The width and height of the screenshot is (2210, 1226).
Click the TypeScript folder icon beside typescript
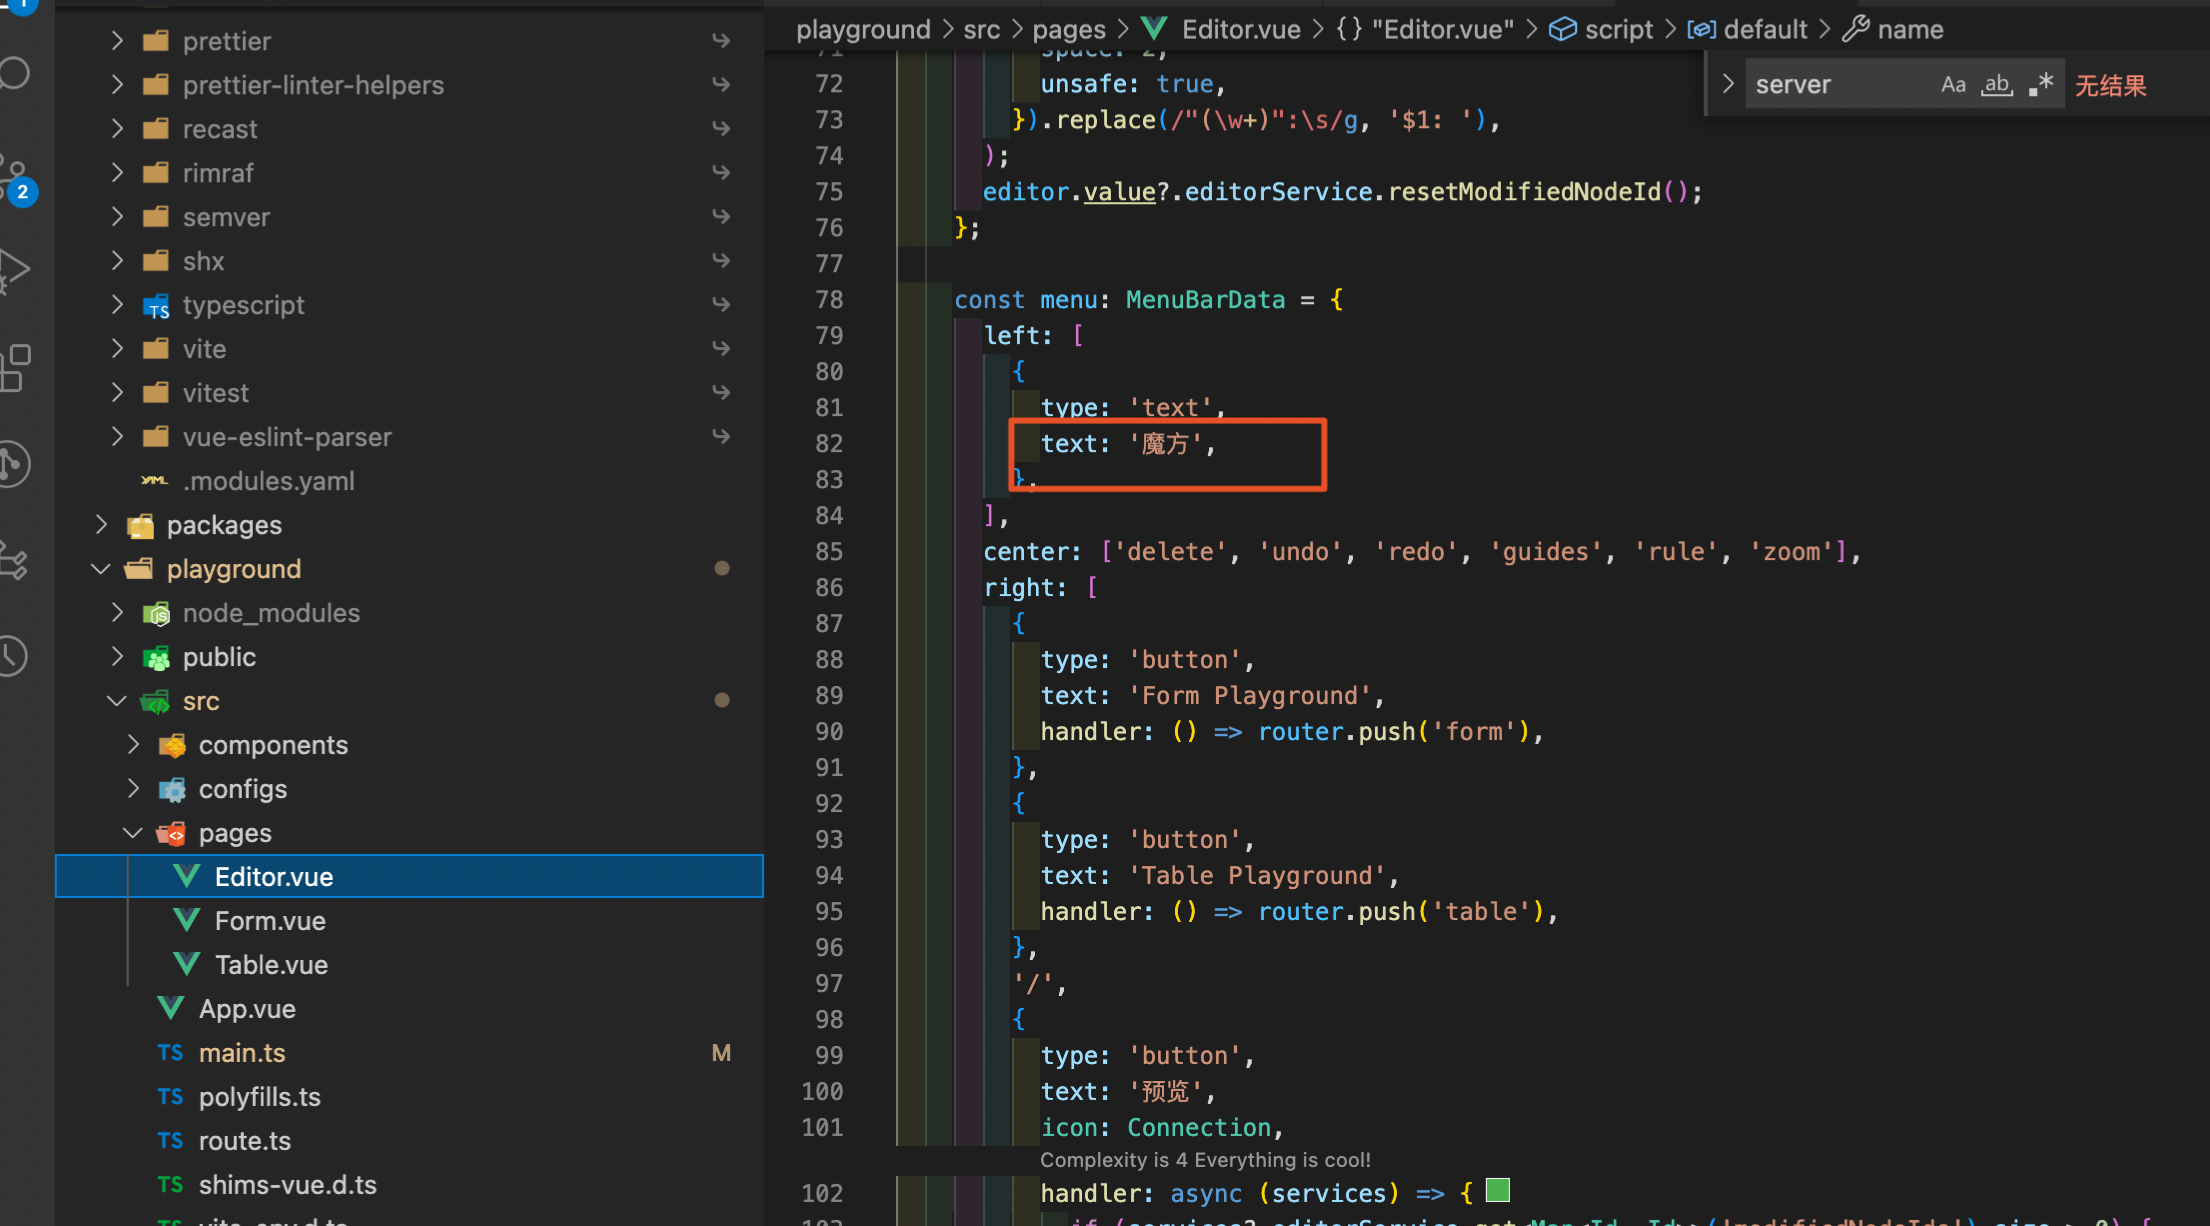click(x=156, y=305)
